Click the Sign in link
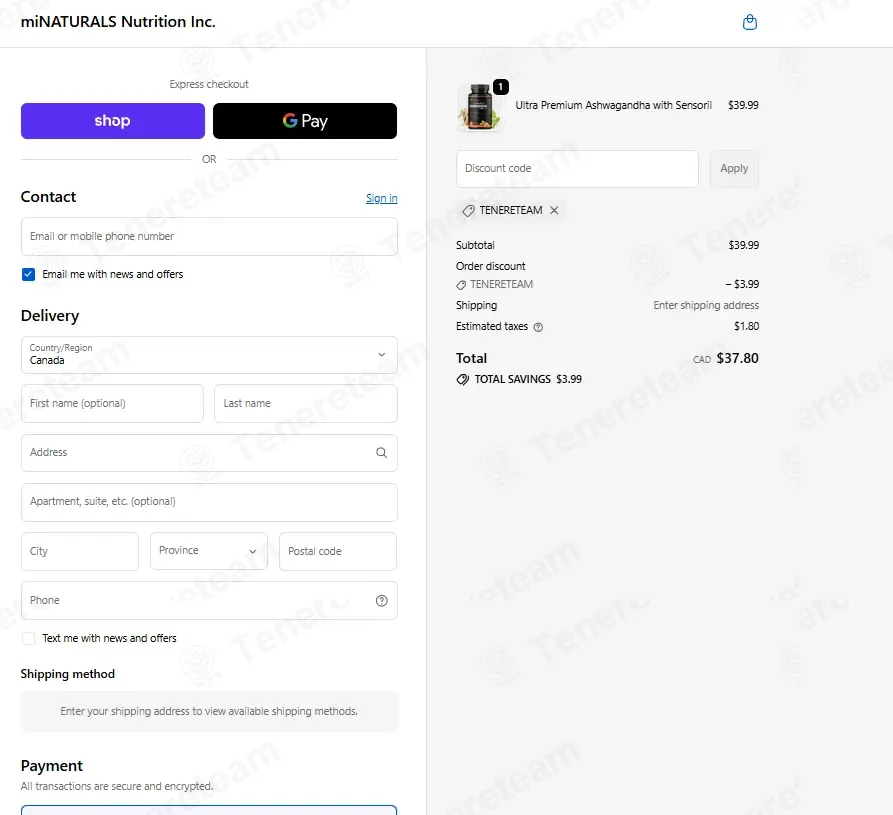 tap(382, 198)
